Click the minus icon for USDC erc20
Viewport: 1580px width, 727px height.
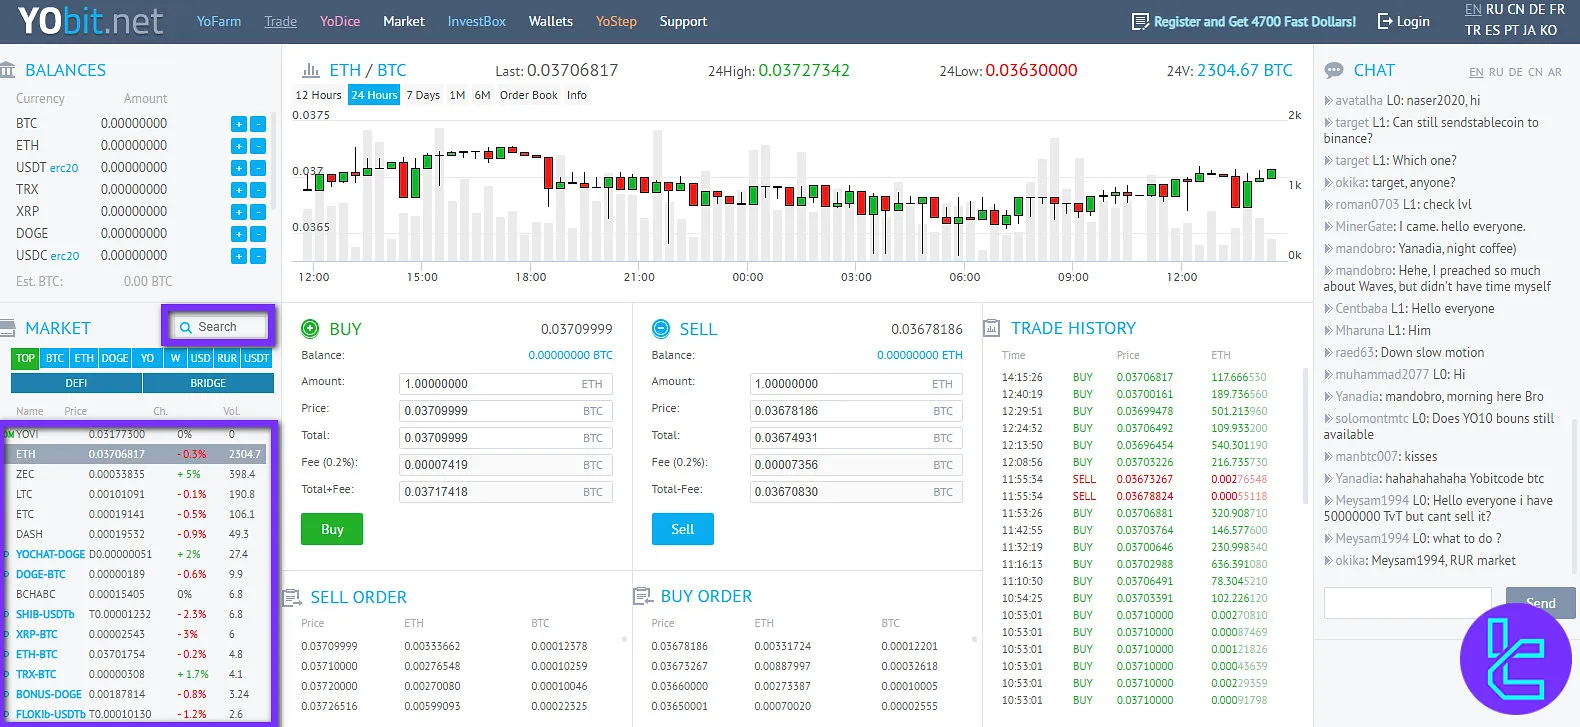[258, 256]
